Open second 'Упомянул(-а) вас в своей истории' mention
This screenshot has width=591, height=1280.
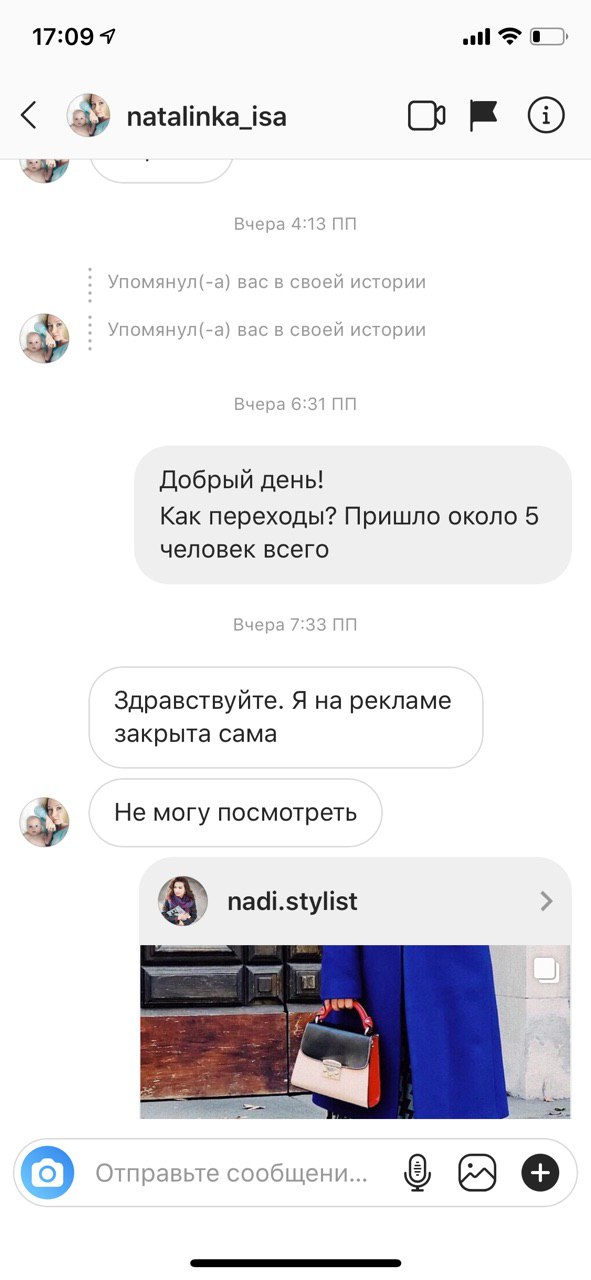[x=266, y=330]
